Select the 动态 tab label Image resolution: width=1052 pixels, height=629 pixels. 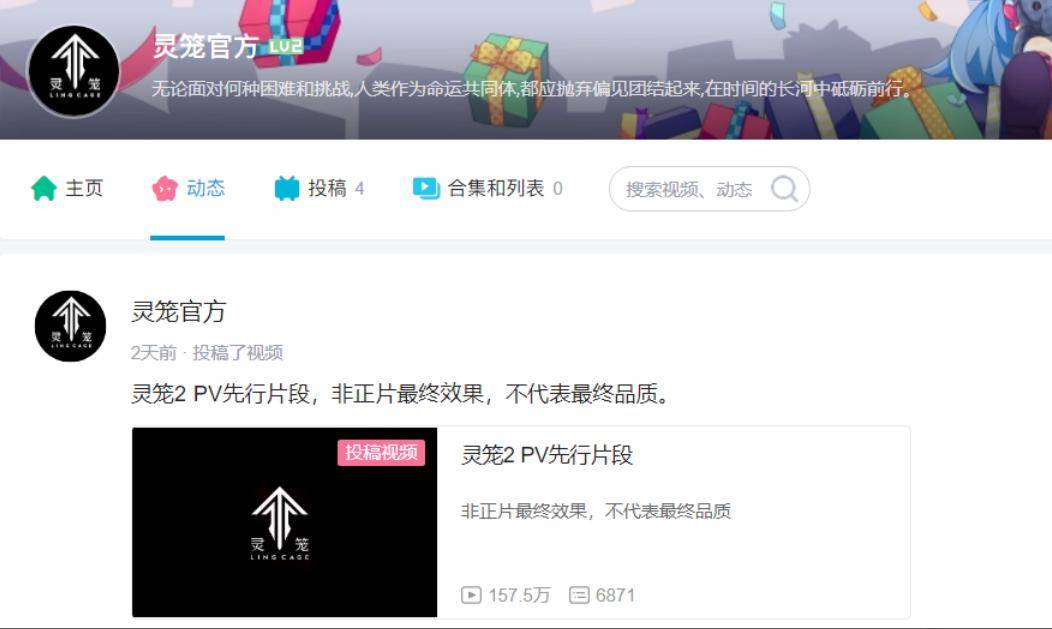tap(205, 188)
